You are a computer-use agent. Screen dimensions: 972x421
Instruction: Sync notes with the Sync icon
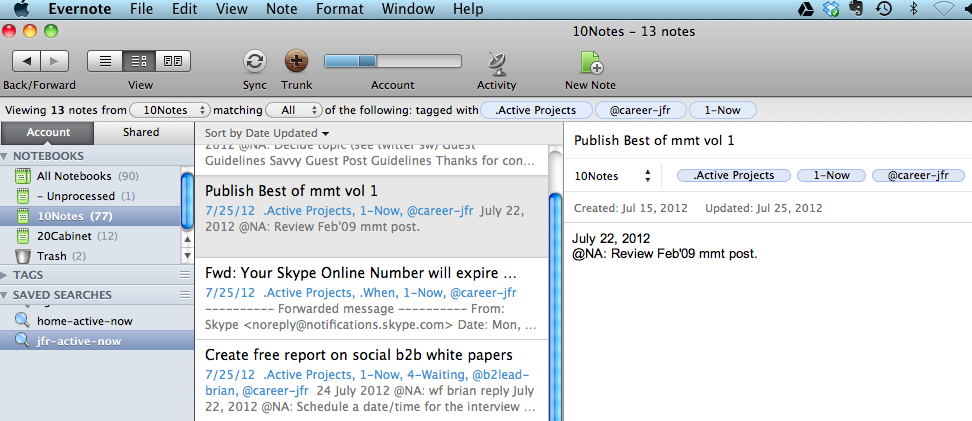coord(254,61)
